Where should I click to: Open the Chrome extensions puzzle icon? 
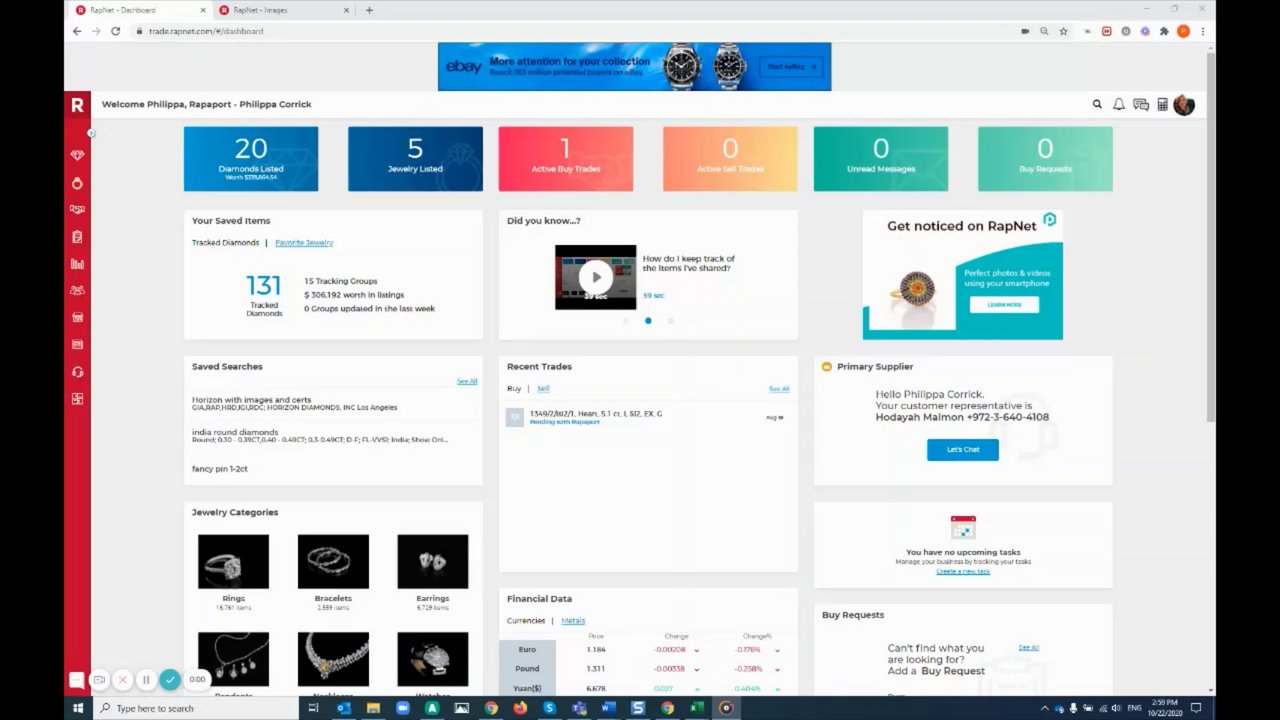[1164, 31]
